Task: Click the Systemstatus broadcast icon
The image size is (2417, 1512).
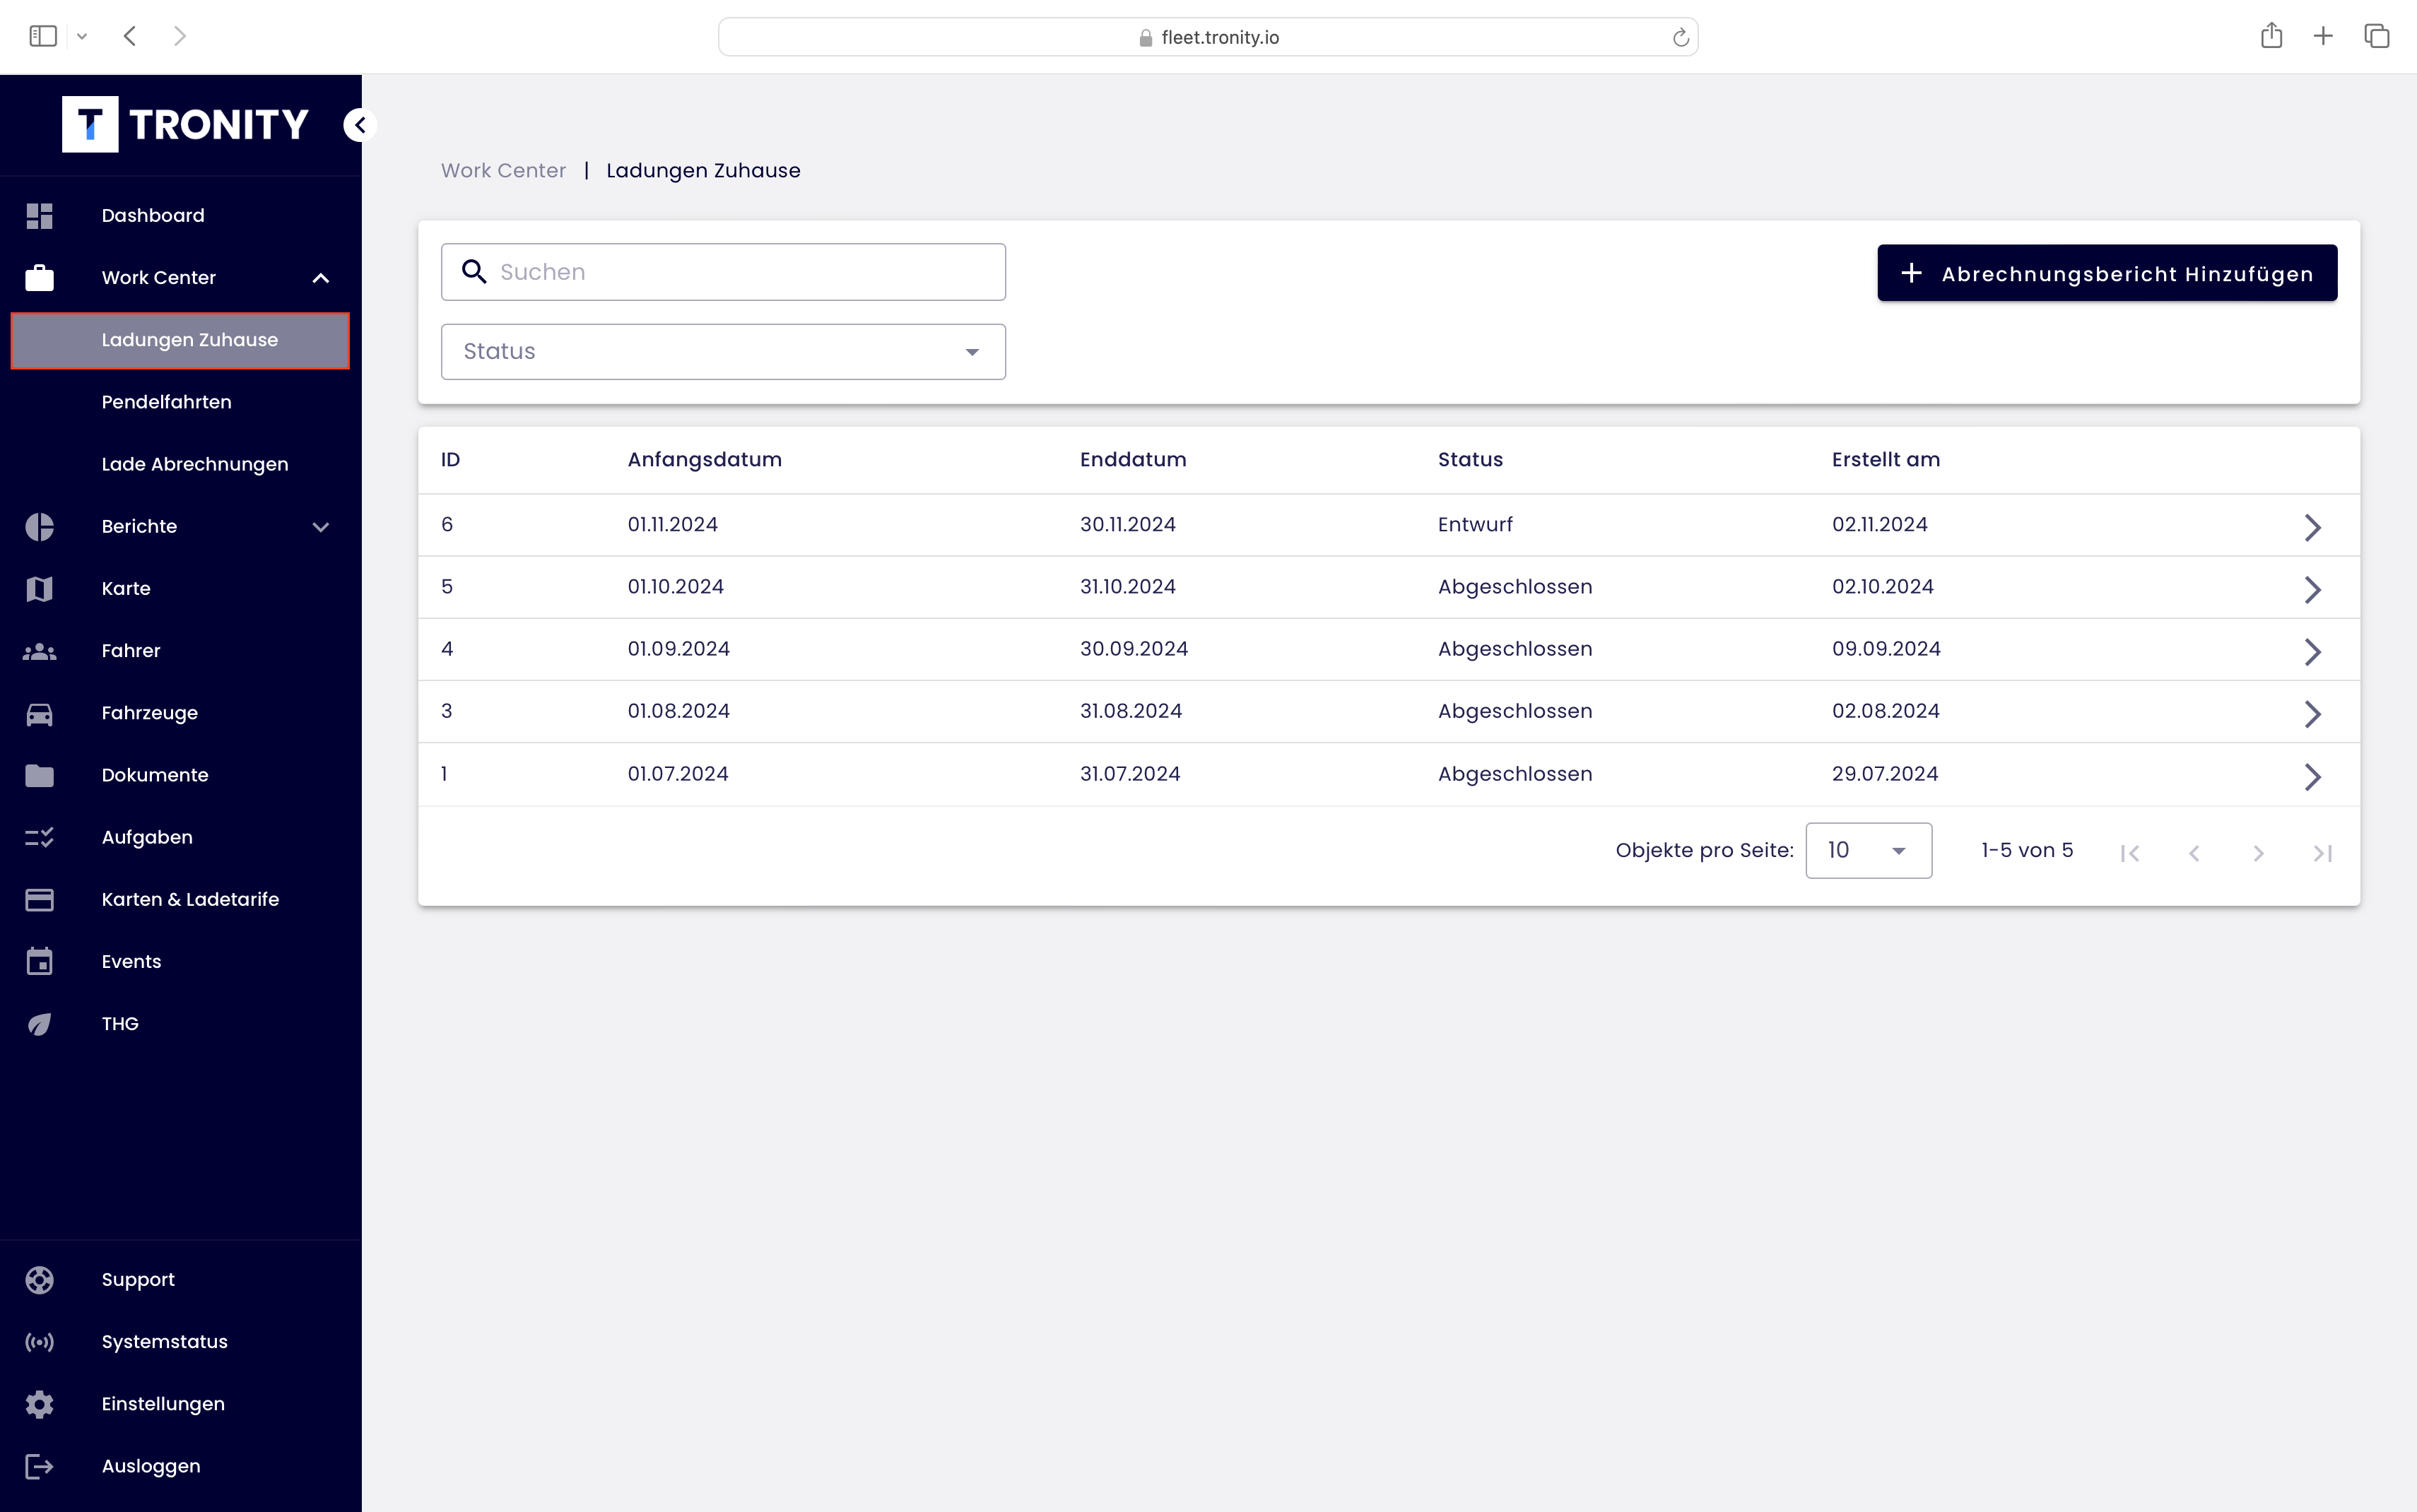Action: tap(39, 1342)
